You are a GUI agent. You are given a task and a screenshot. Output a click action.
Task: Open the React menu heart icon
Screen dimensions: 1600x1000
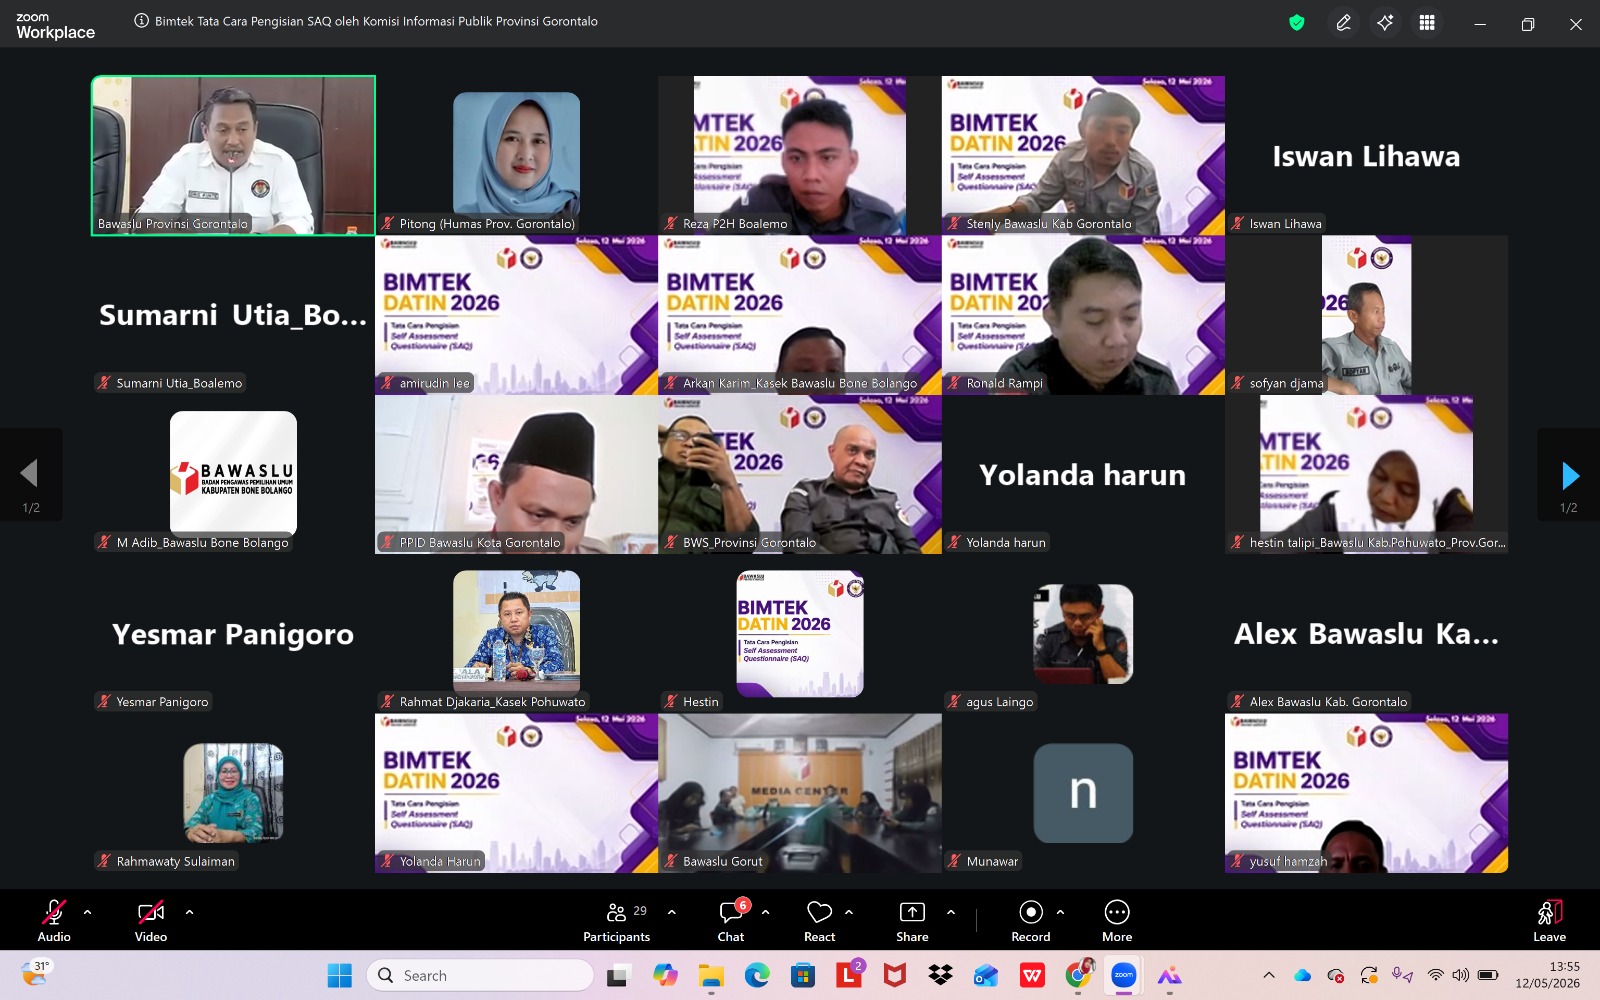[820, 912]
